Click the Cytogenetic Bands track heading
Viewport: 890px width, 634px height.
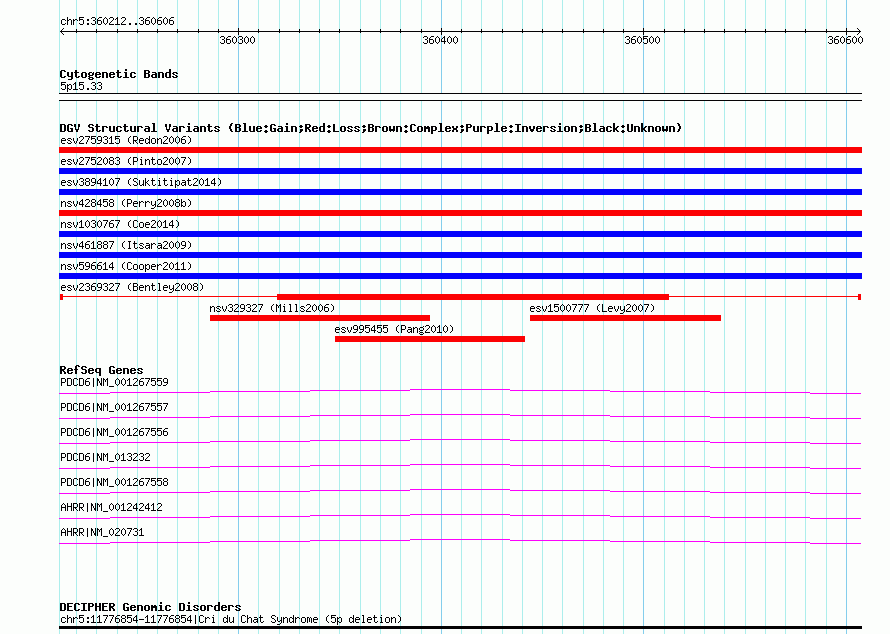pos(119,74)
